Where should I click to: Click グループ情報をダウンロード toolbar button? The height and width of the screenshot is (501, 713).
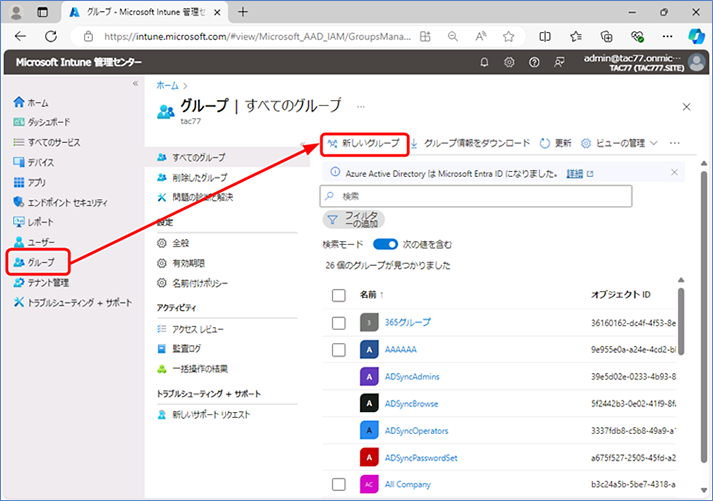pyautogui.click(x=470, y=144)
